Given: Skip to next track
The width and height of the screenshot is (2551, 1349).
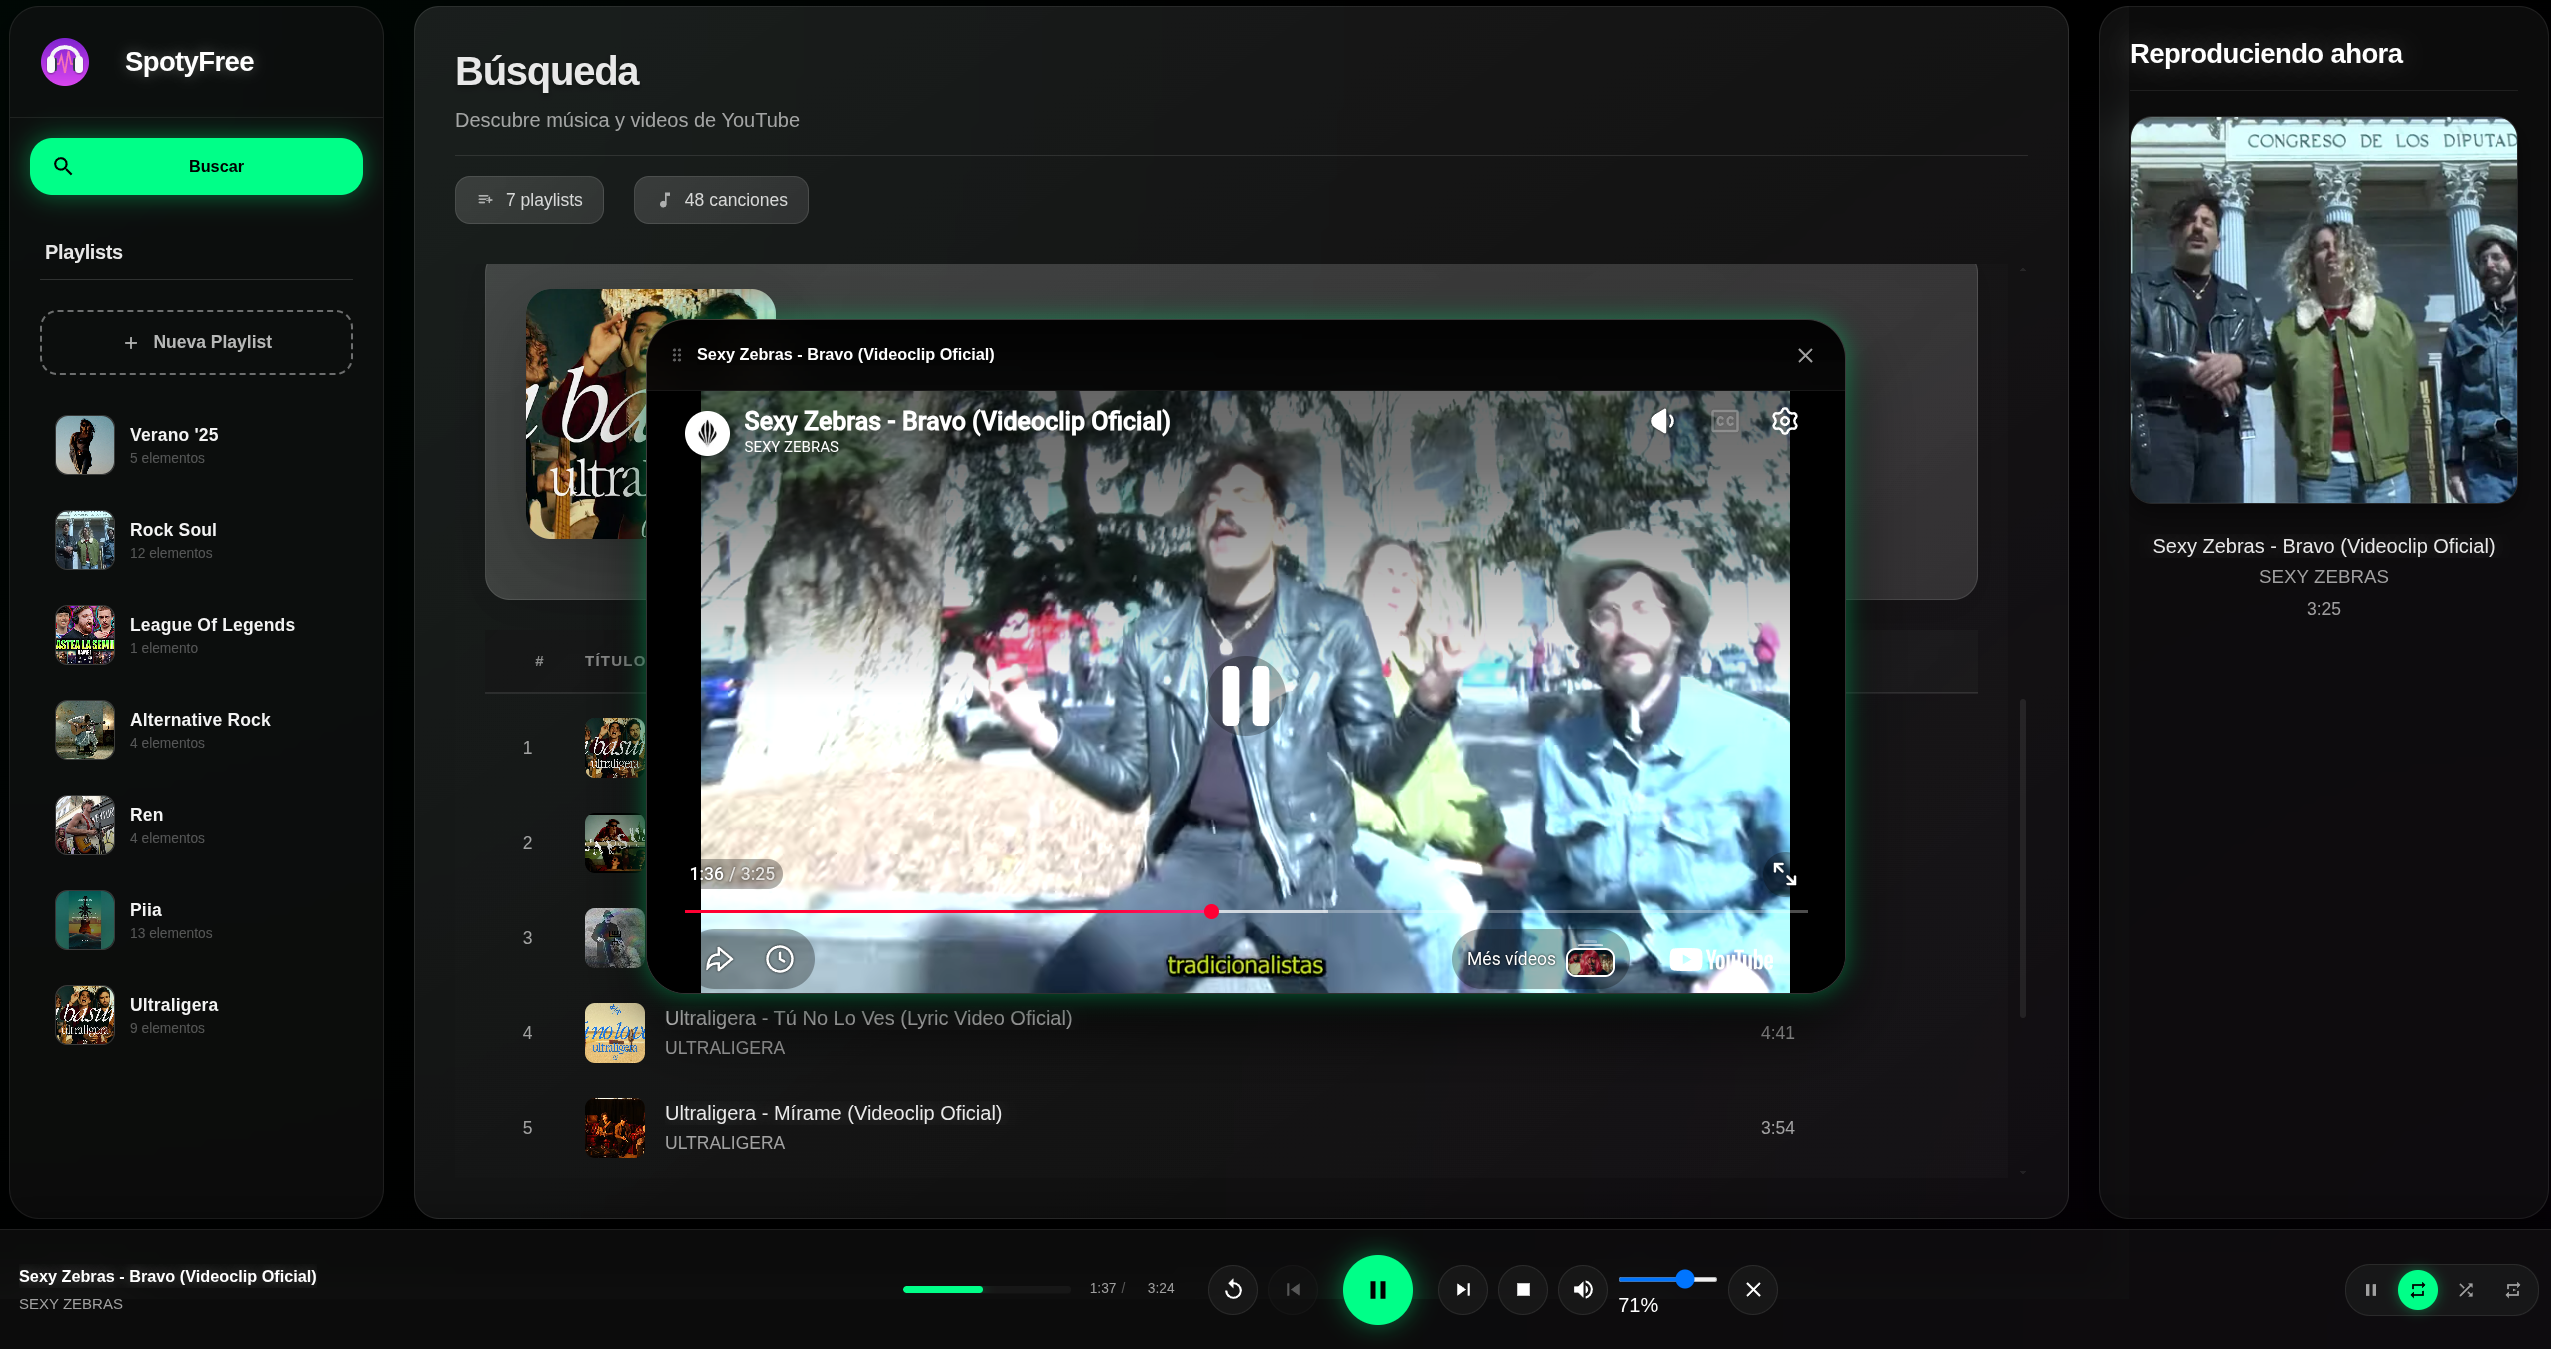Looking at the screenshot, I should point(1463,1290).
